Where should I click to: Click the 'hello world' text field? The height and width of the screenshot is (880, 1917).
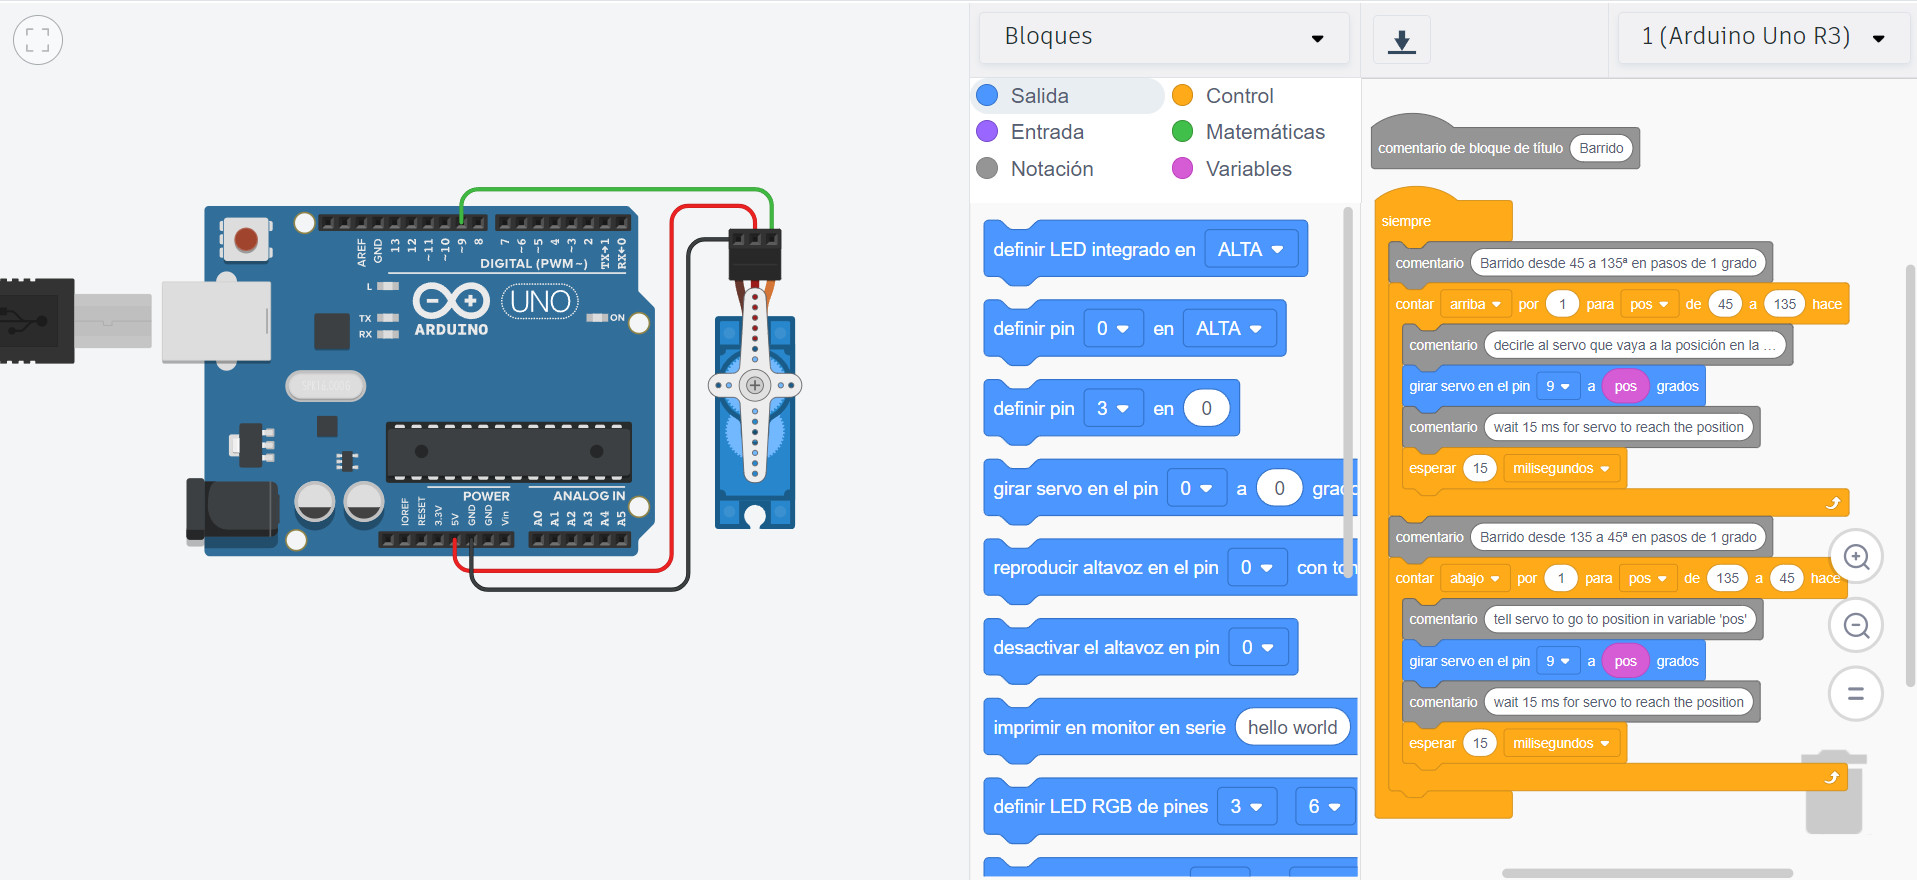[x=1292, y=728]
